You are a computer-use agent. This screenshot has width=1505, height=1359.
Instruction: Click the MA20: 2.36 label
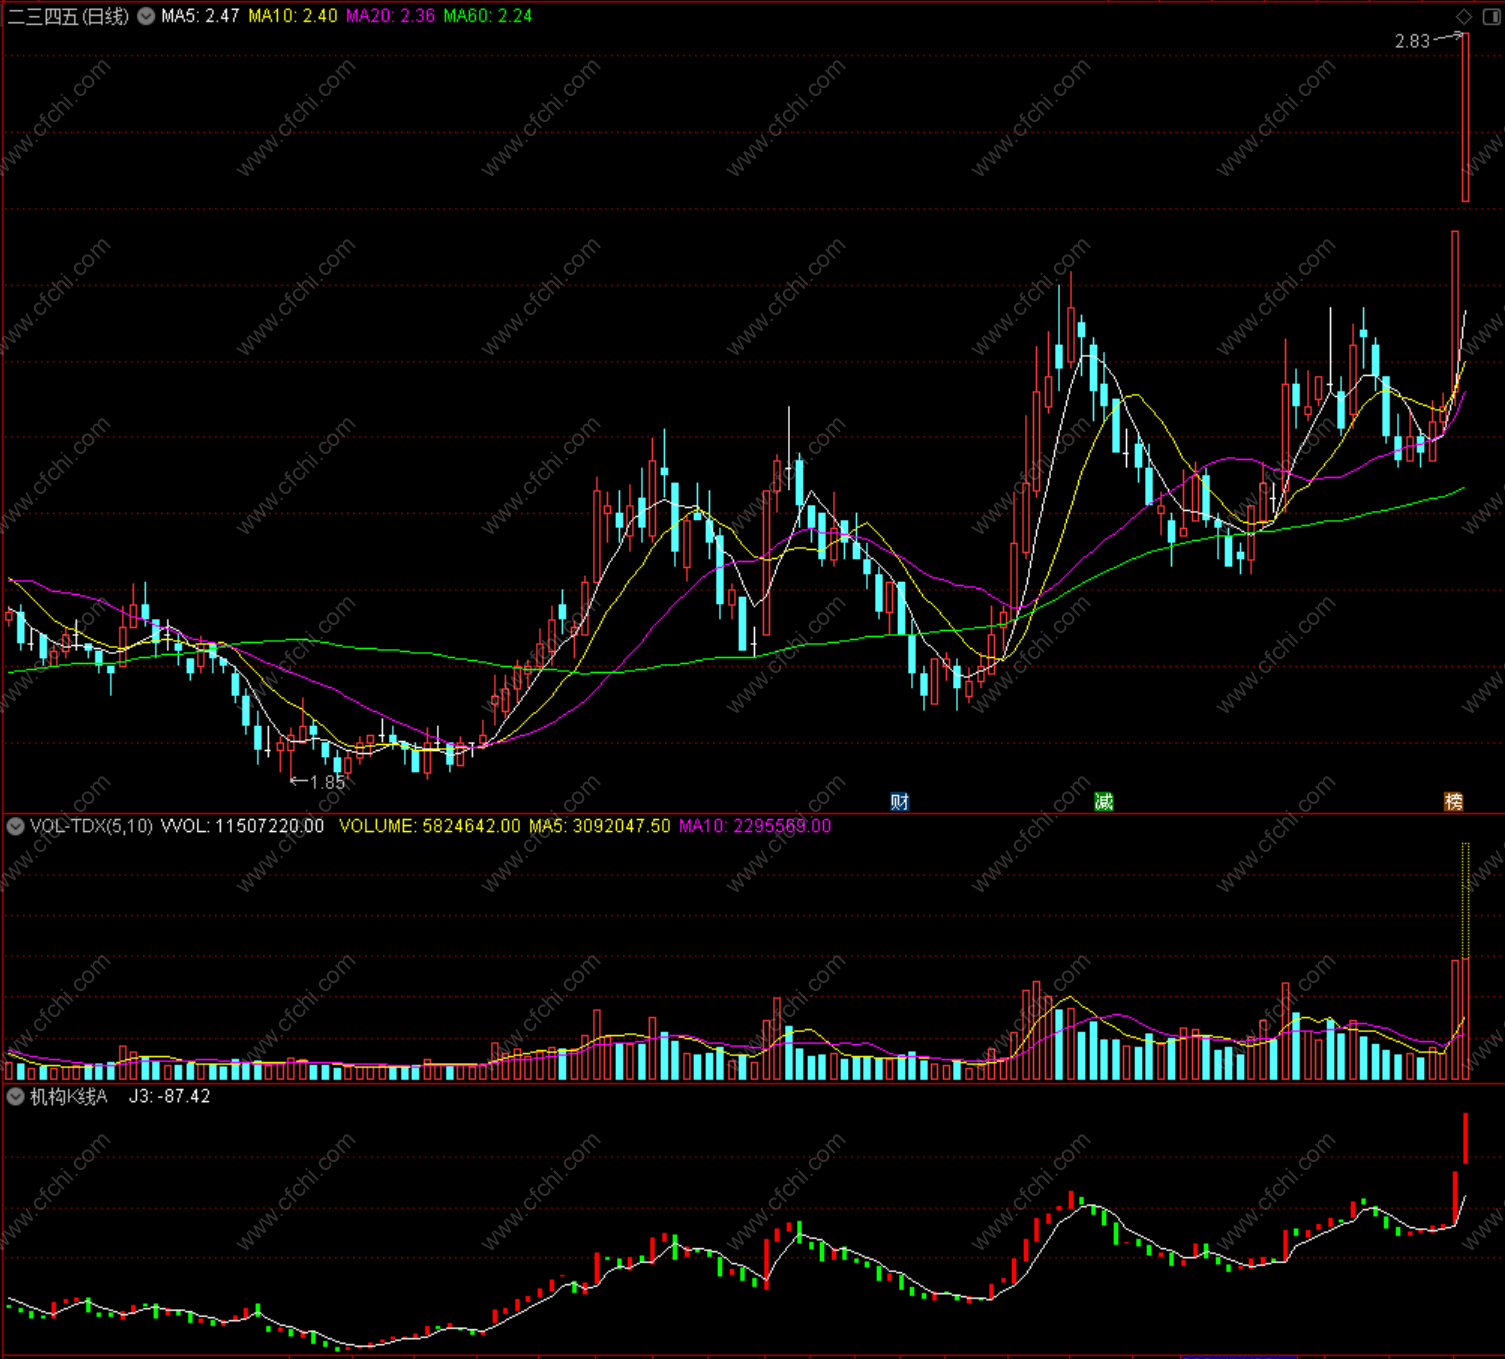390,16
